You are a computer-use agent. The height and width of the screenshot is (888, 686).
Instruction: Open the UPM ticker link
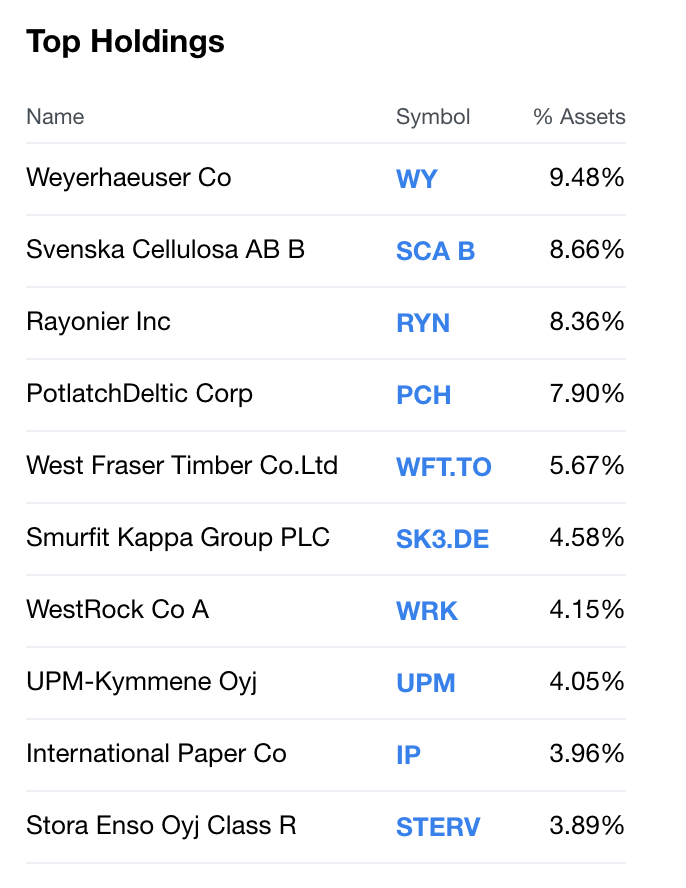[425, 682]
